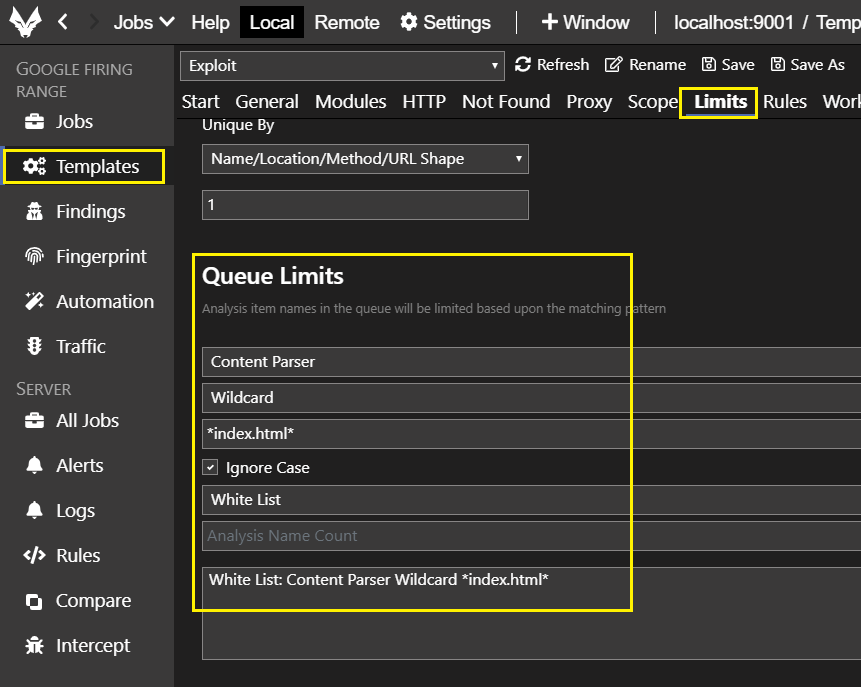Expand the Unique By dropdown
Image resolution: width=861 pixels, height=687 pixels.
click(365, 159)
